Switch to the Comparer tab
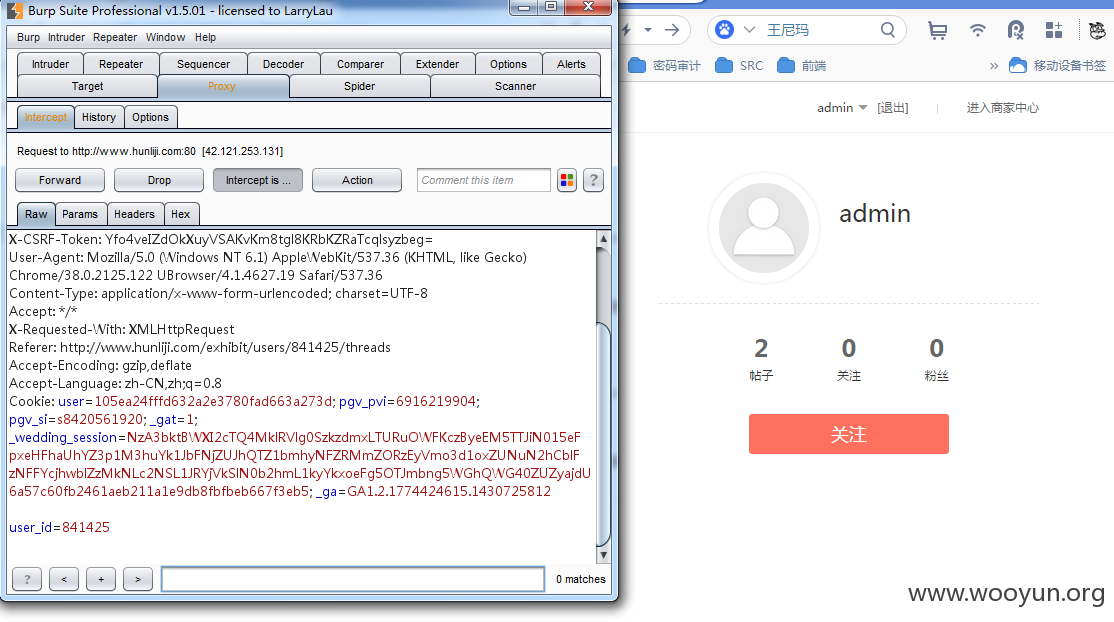Image resolution: width=1114 pixels, height=622 pixels. coord(360,64)
